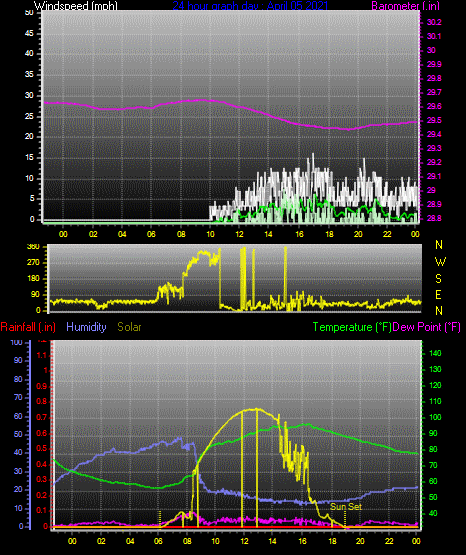Image resolution: width=466 pixels, height=555 pixels.
Task: Click the 'Barometer (.in)' axis title
Action: click(405, 6)
